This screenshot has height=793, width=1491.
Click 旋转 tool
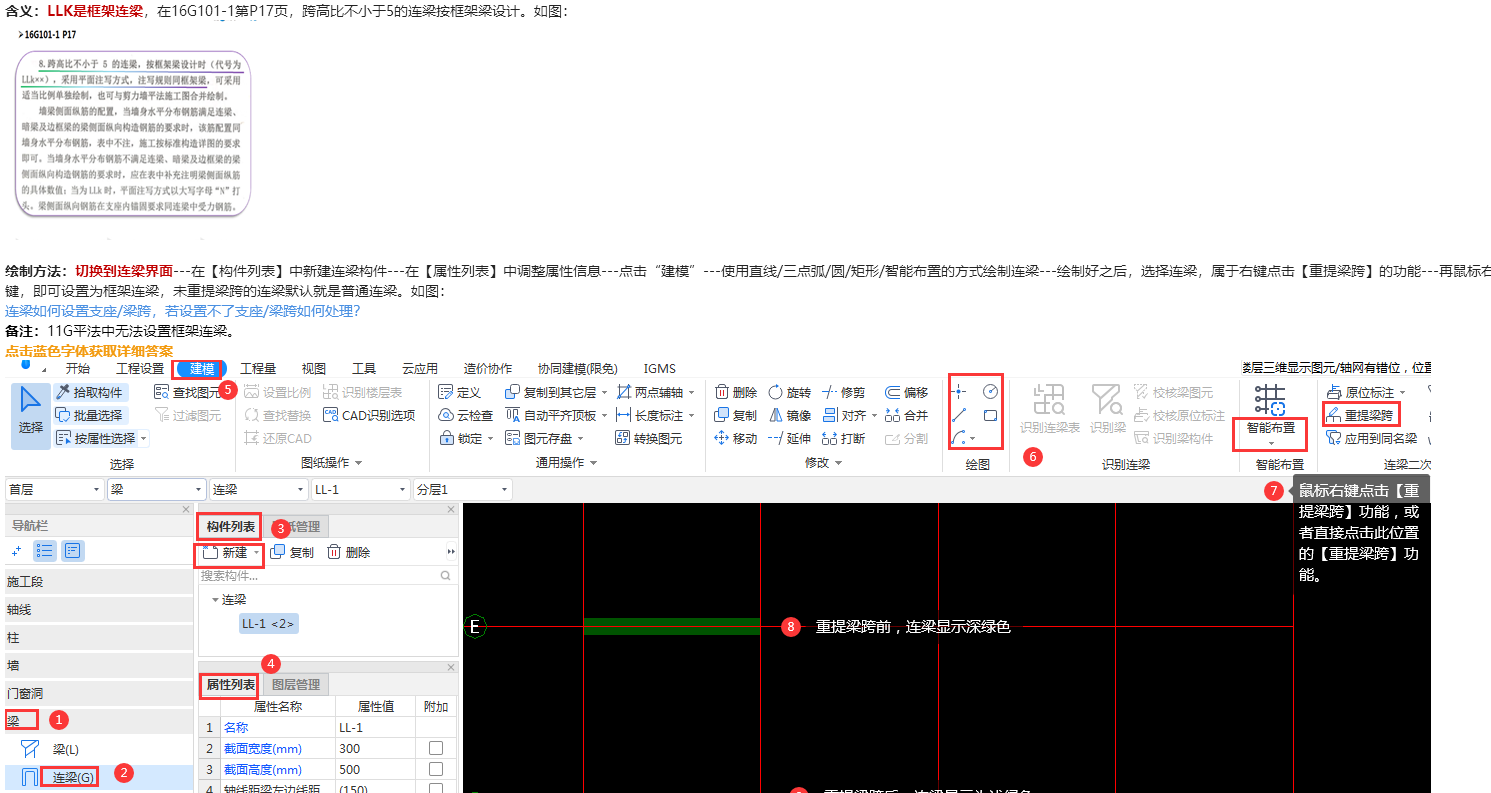coord(790,392)
